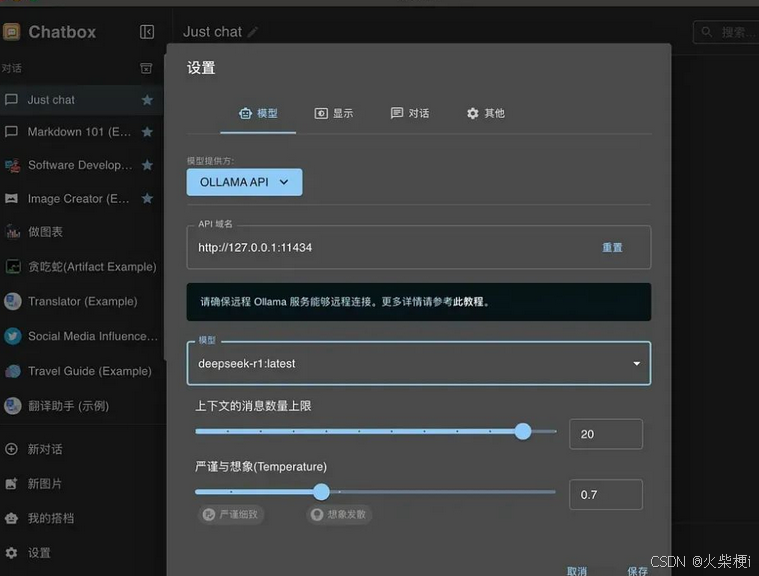Open the deepseek-r1:latest model dropdown
This screenshot has height=576, width=759.
(419, 364)
